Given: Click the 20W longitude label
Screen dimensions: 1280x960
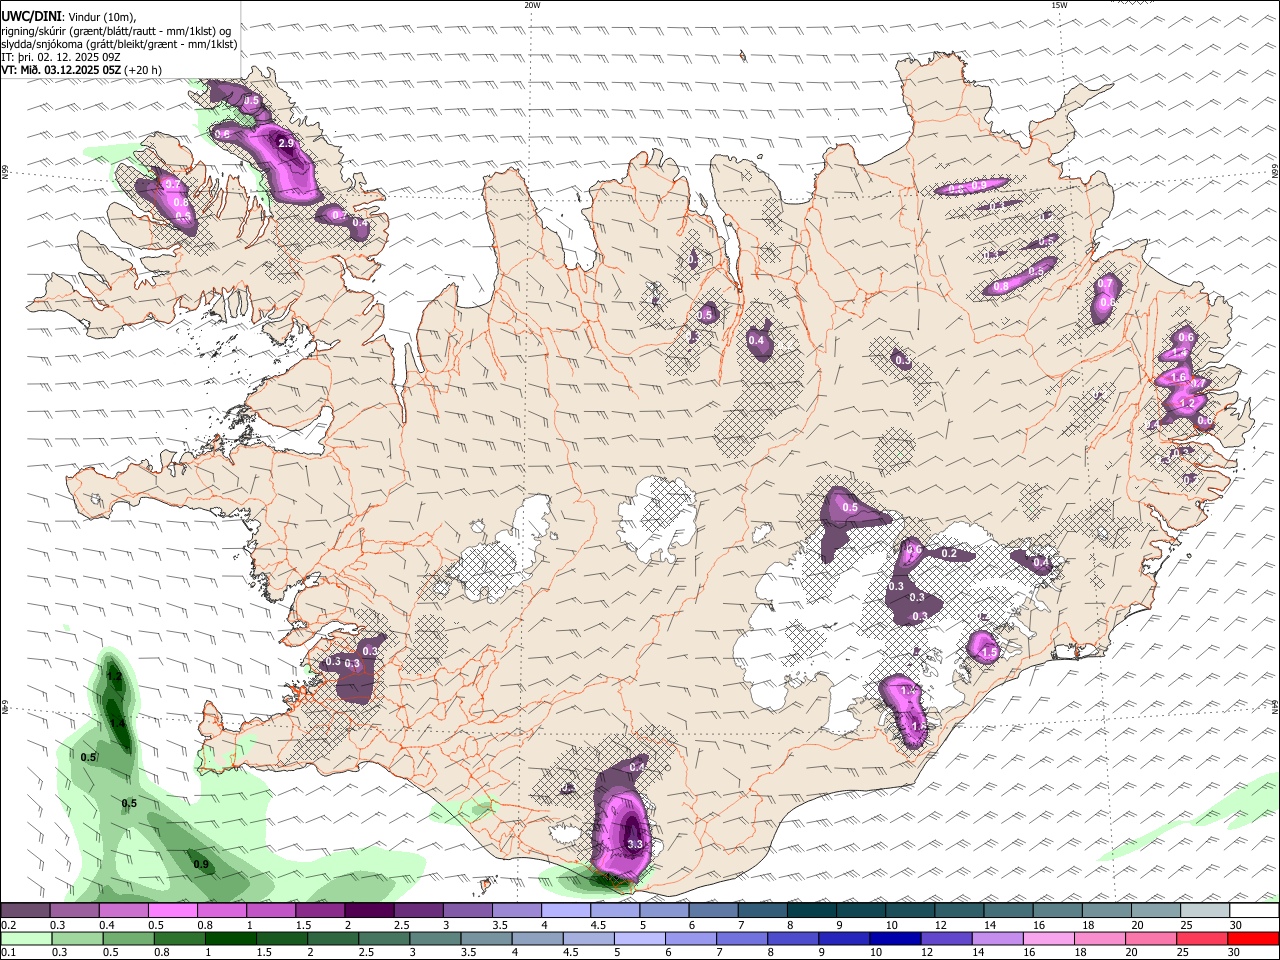Looking at the screenshot, I should pyautogui.click(x=532, y=5).
